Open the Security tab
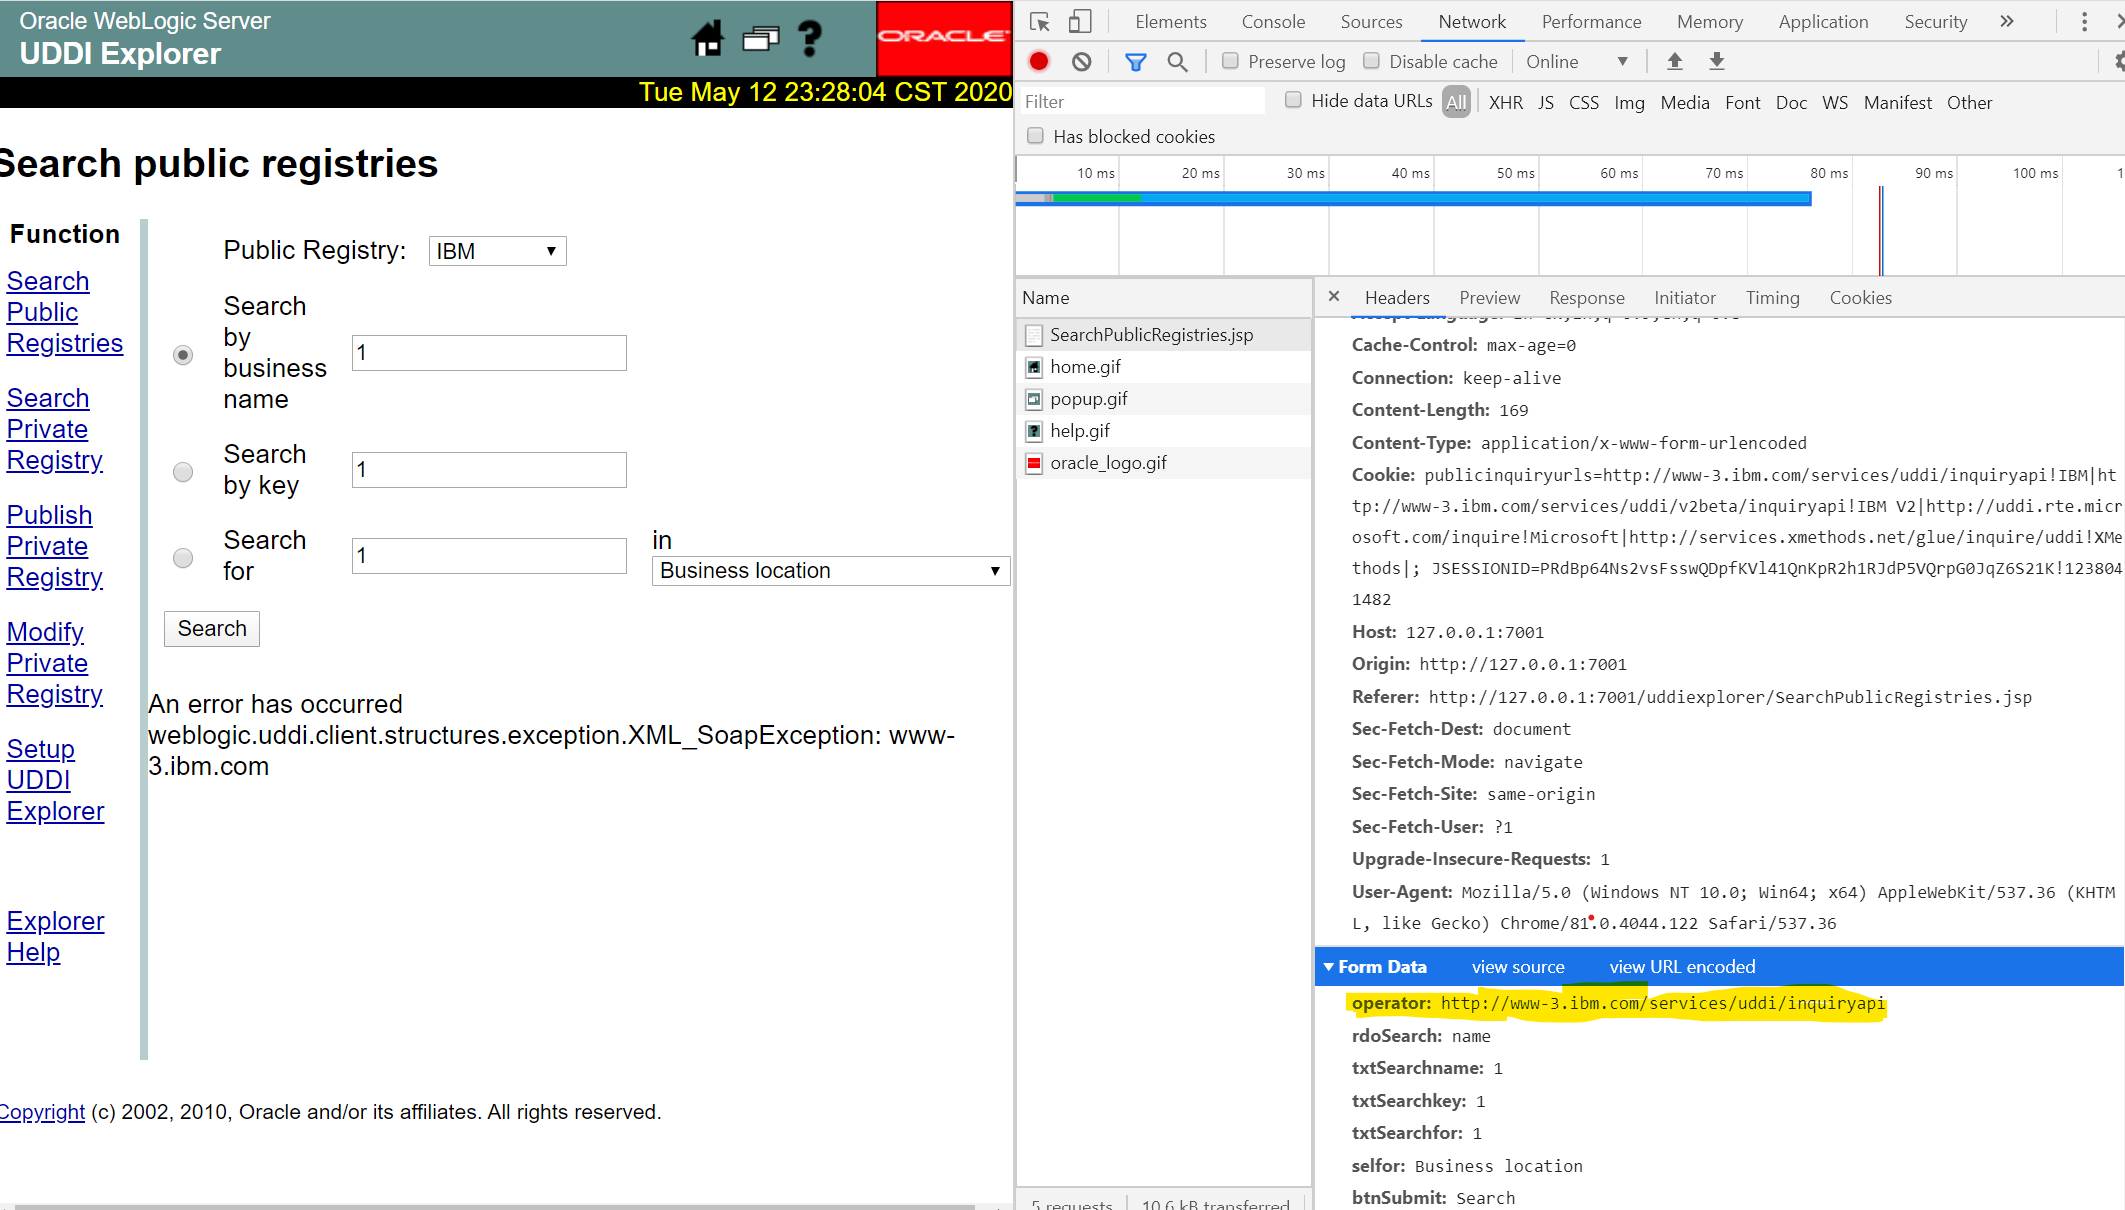The image size is (2125, 1210). click(x=1935, y=22)
